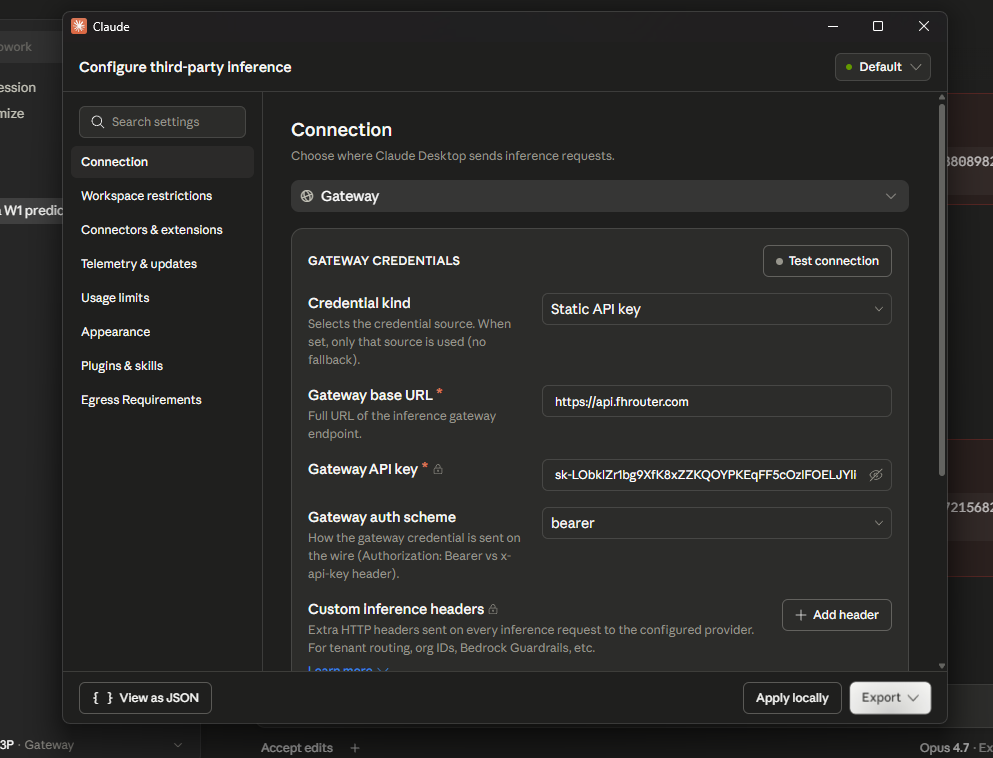
Task: Open the Gateway auth scheme bearer dropdown
Action: 716,523
